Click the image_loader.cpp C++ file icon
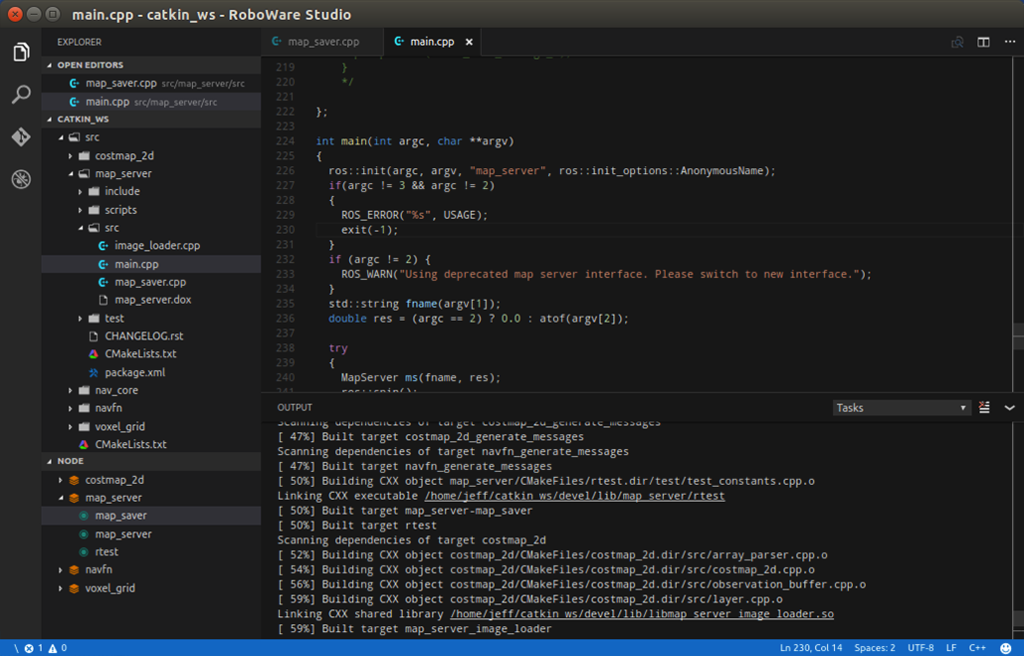Image resolution: width=1024 pixels, height=656 pixels. coord(103,246)
